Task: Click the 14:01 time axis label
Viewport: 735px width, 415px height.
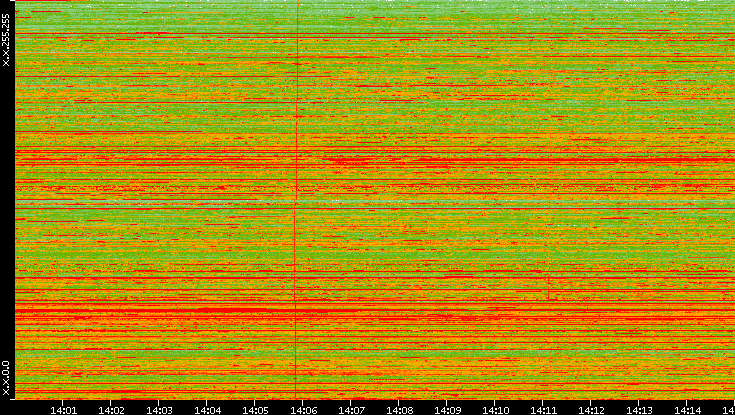Action: click(63, 410)
